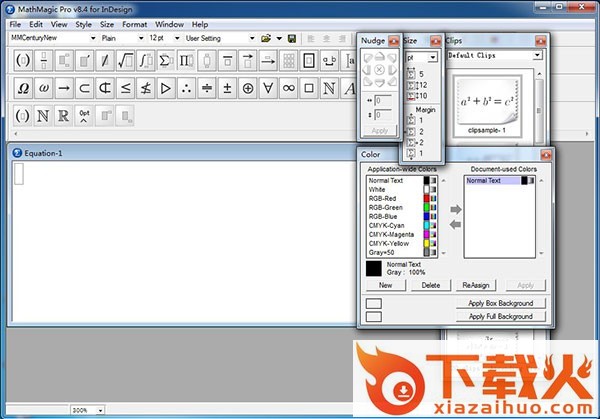Click the vertical nudge value field
600x419 pixels.
coord(383,115)
